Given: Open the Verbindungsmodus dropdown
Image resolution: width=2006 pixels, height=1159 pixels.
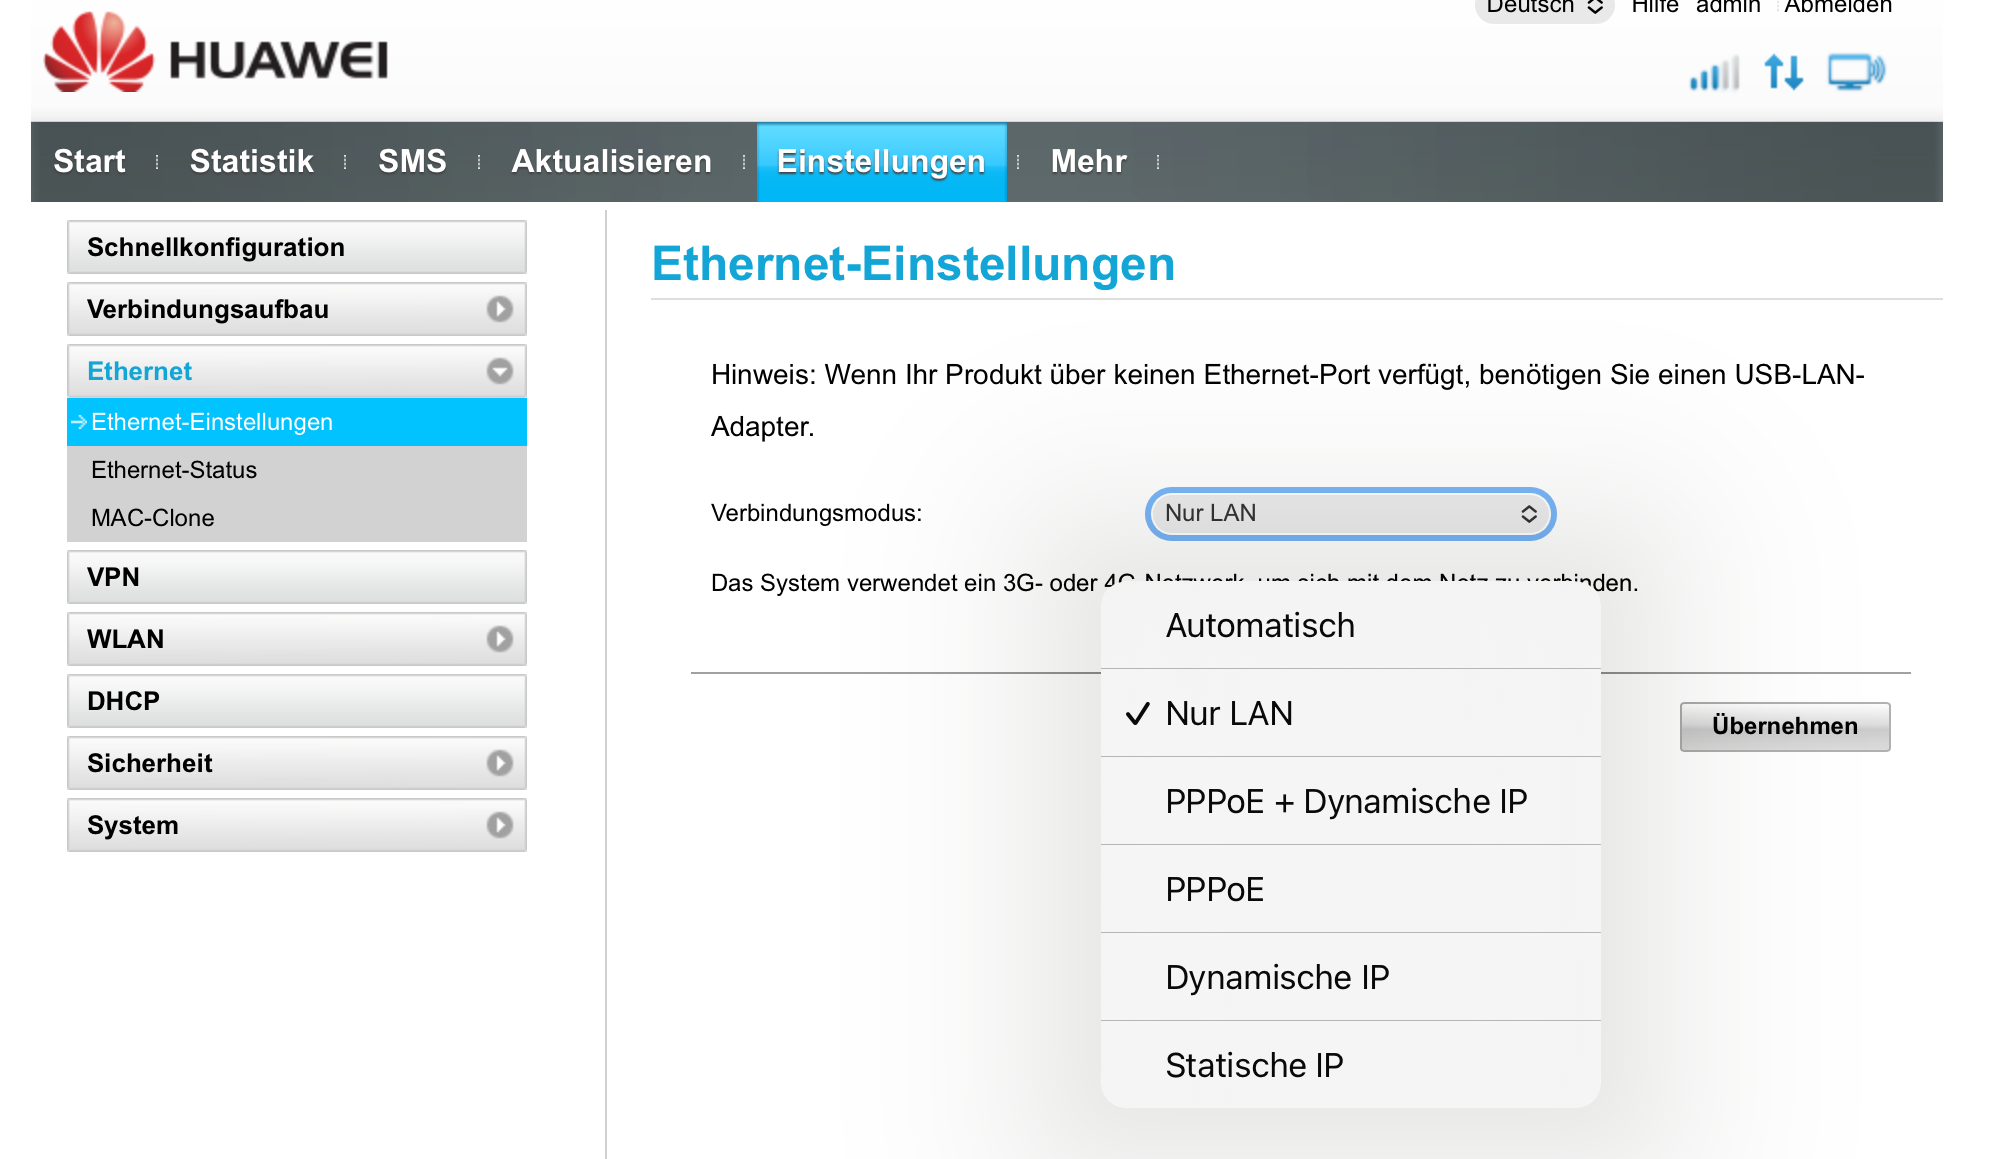Looking at the screenshot, I should (x=1349, y=513).
